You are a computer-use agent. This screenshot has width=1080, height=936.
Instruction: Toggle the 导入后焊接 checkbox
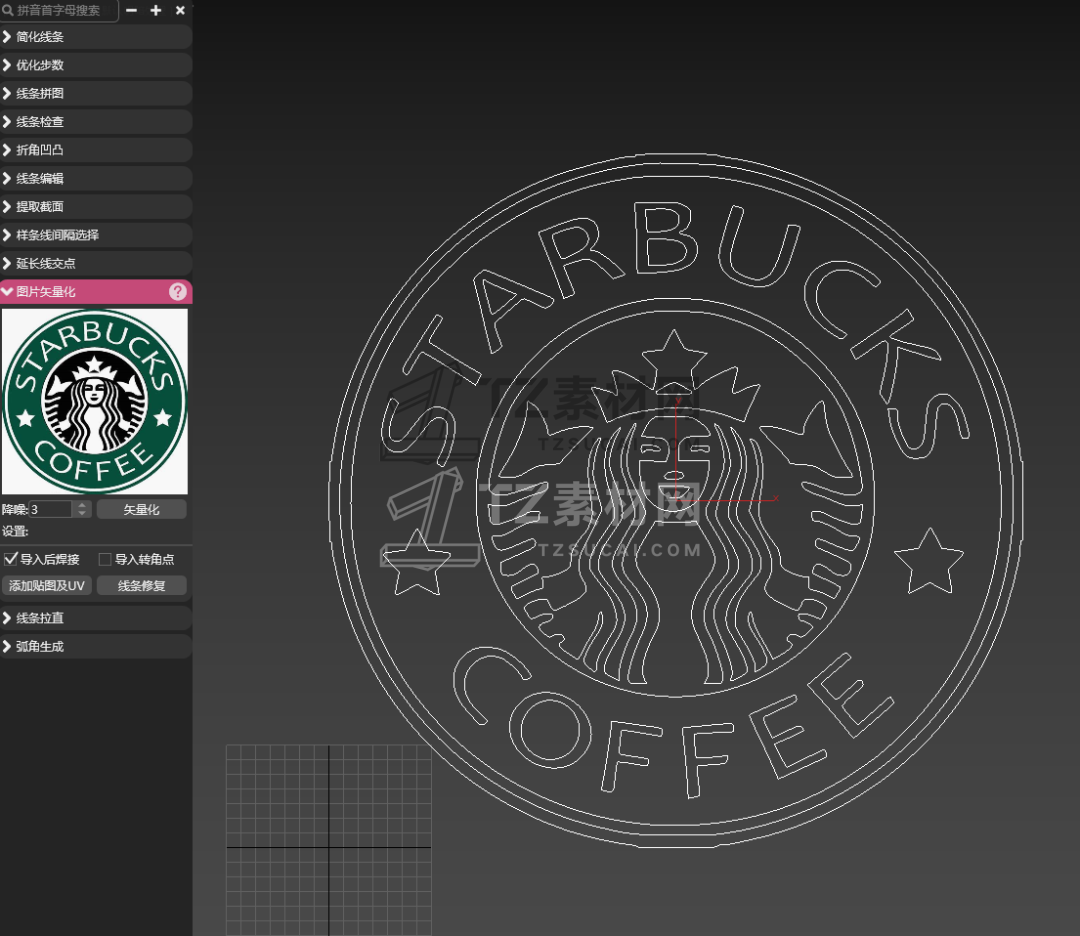coord(11,559)
